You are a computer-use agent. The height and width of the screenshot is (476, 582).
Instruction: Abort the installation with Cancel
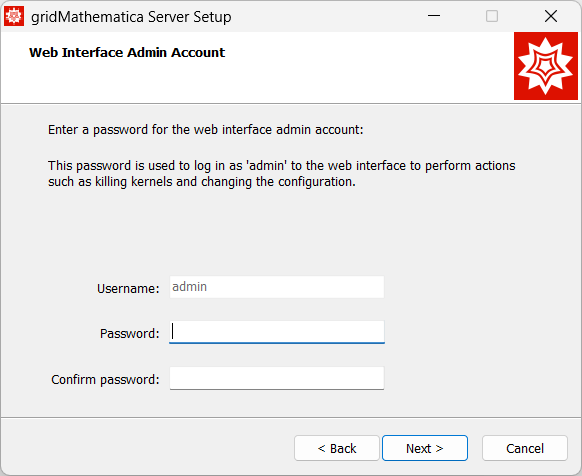(525, 448)
